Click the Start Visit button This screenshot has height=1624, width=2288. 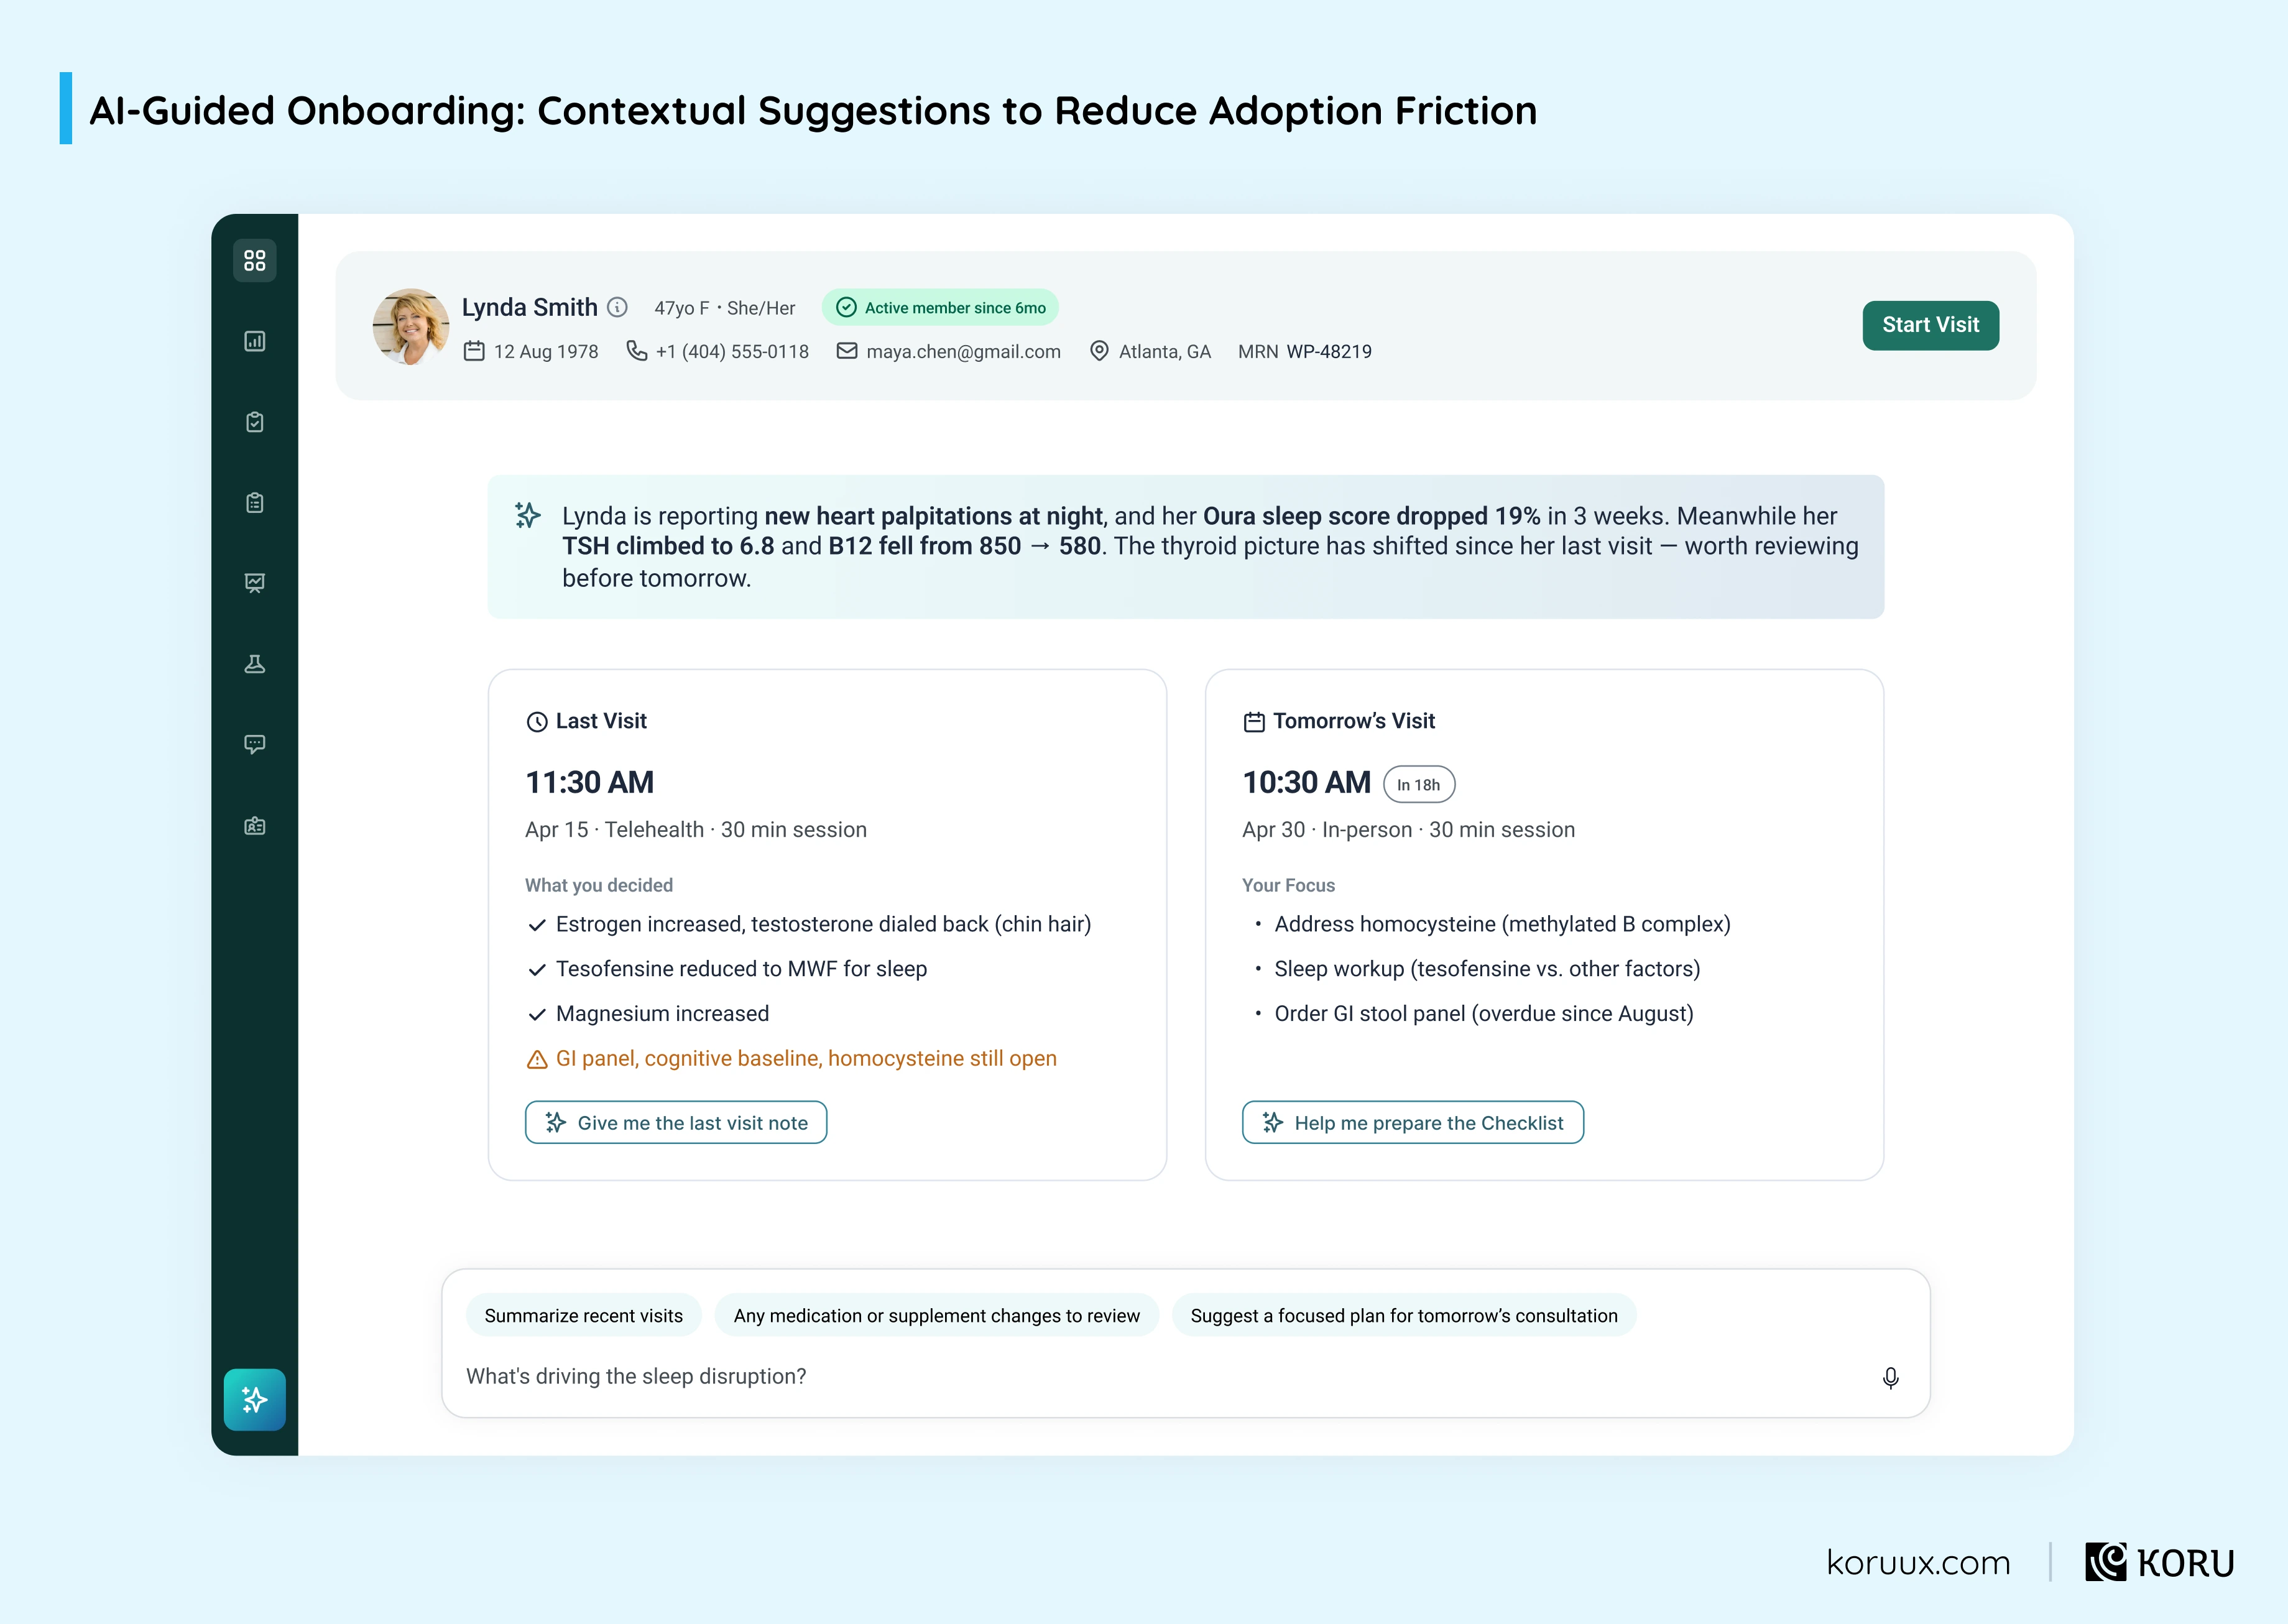1930,325
